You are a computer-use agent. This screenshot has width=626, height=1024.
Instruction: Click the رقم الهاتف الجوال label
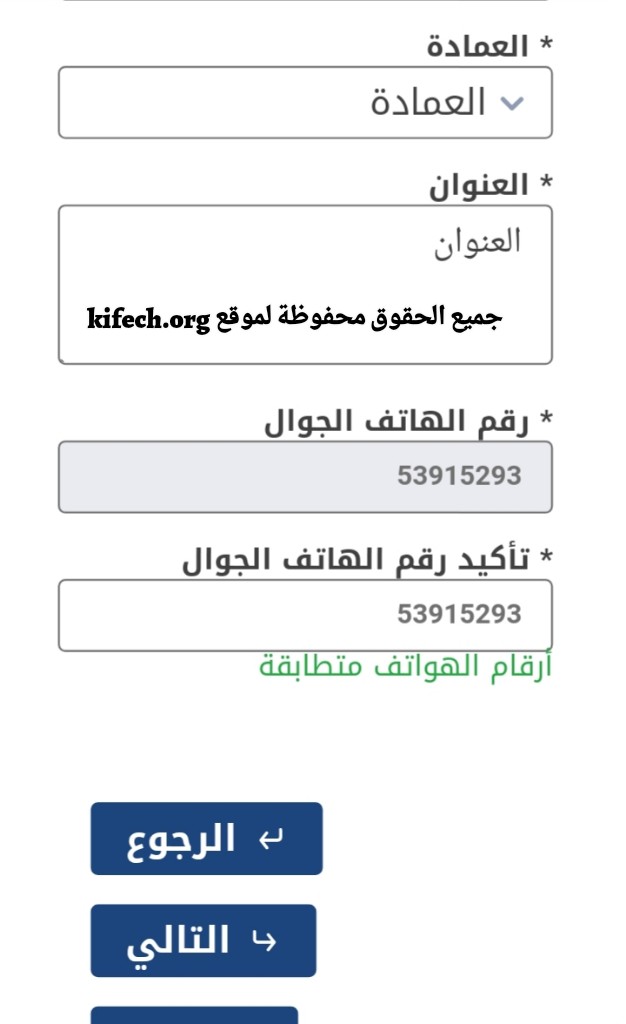pyautogui.click(x=396, y=421)
